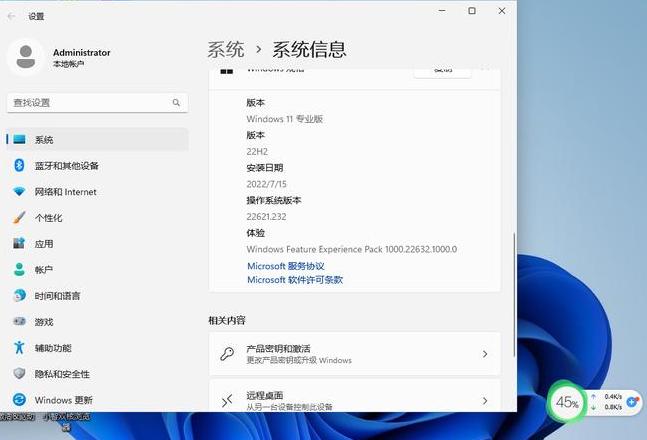The width and height of the screenshot is (647, 440).
Task: Select OS build number 22621.232
Action: (x=266, y=217)
